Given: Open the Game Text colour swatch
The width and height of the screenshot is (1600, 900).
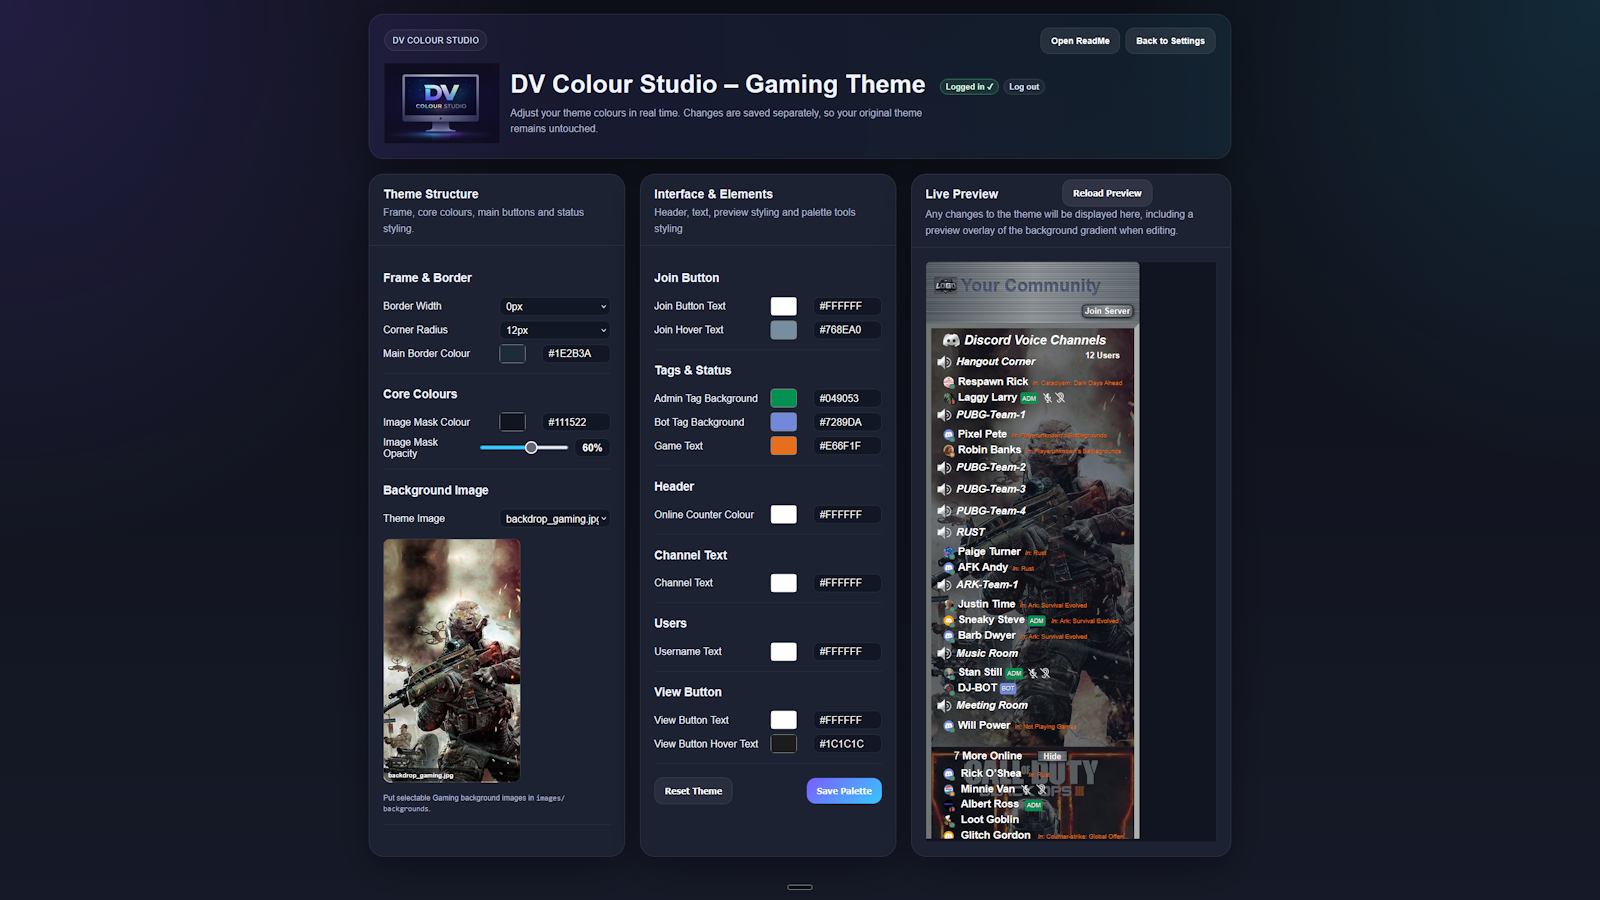Looking at the screenshot, I should pyautogui.click(x=784, y=446).
